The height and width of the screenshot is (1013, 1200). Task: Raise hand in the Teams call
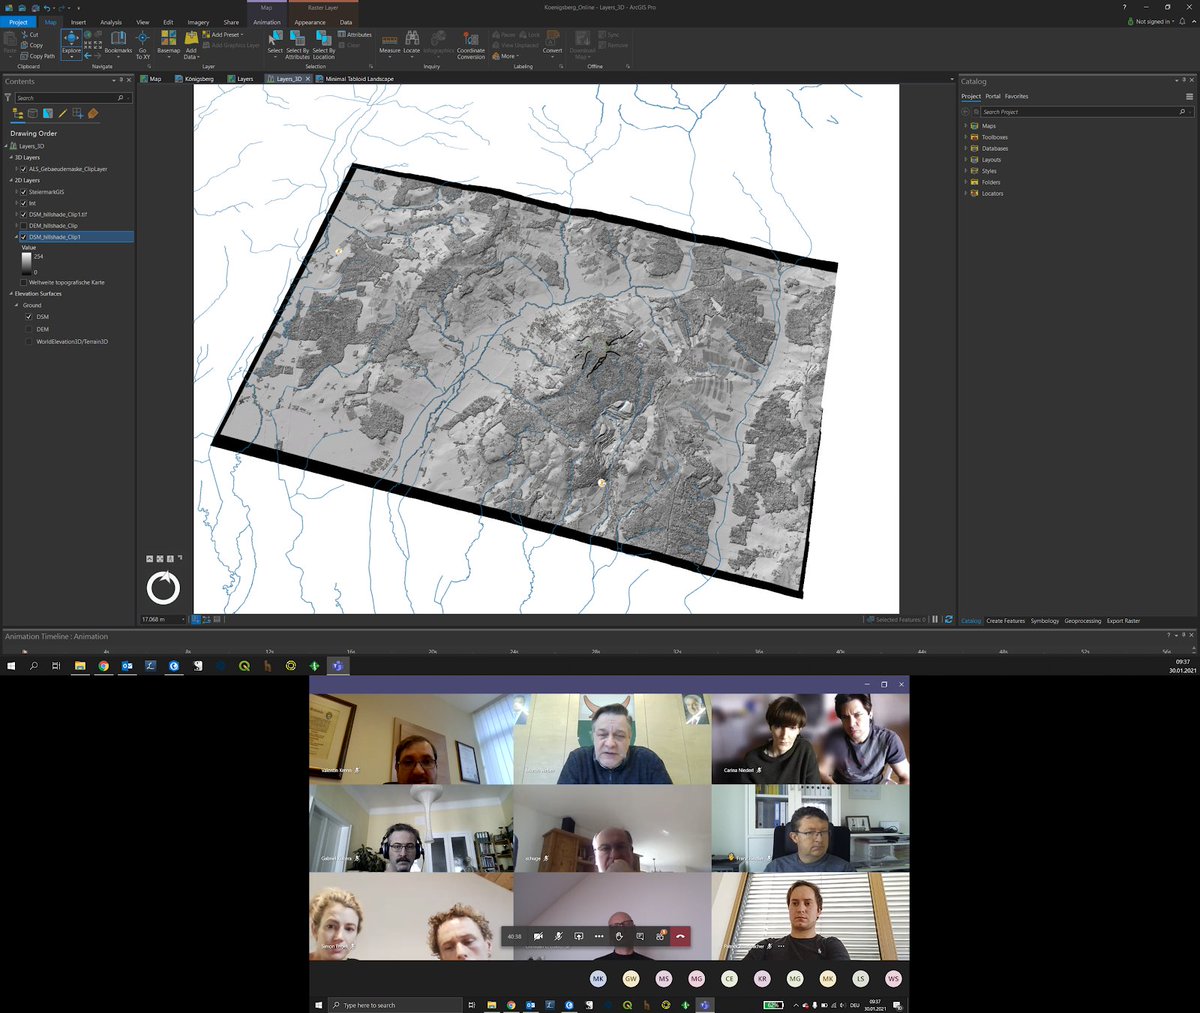(x=620, y=937)
